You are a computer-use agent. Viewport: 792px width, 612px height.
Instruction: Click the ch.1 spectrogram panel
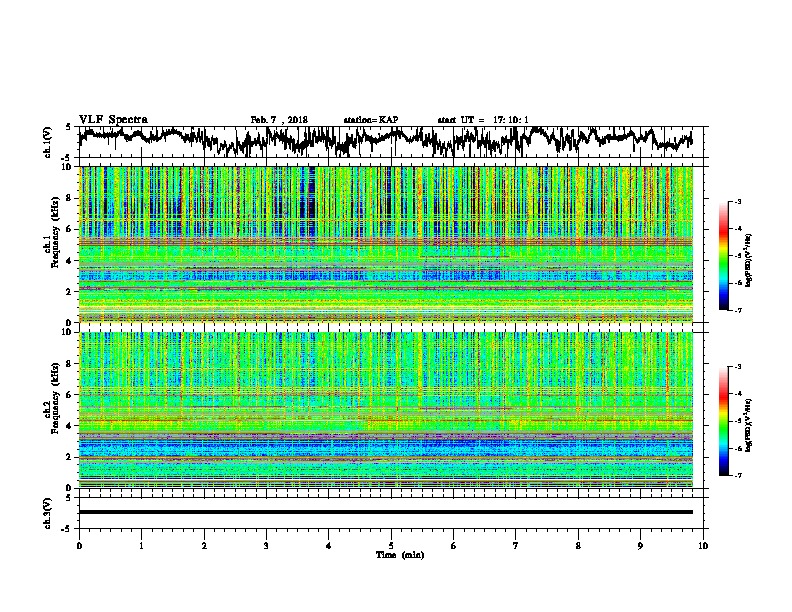click(386, 244)
